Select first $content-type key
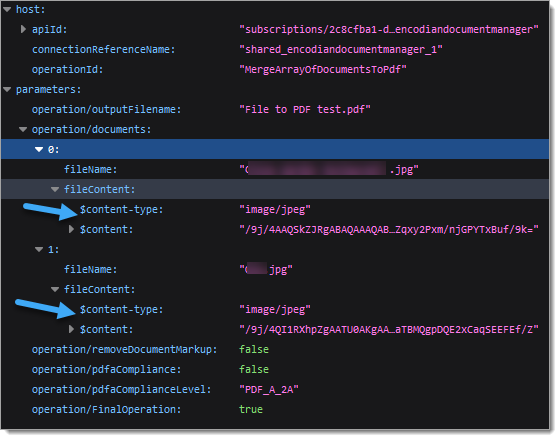The width and height of the screenshot is (560, 440). point(121,210)
